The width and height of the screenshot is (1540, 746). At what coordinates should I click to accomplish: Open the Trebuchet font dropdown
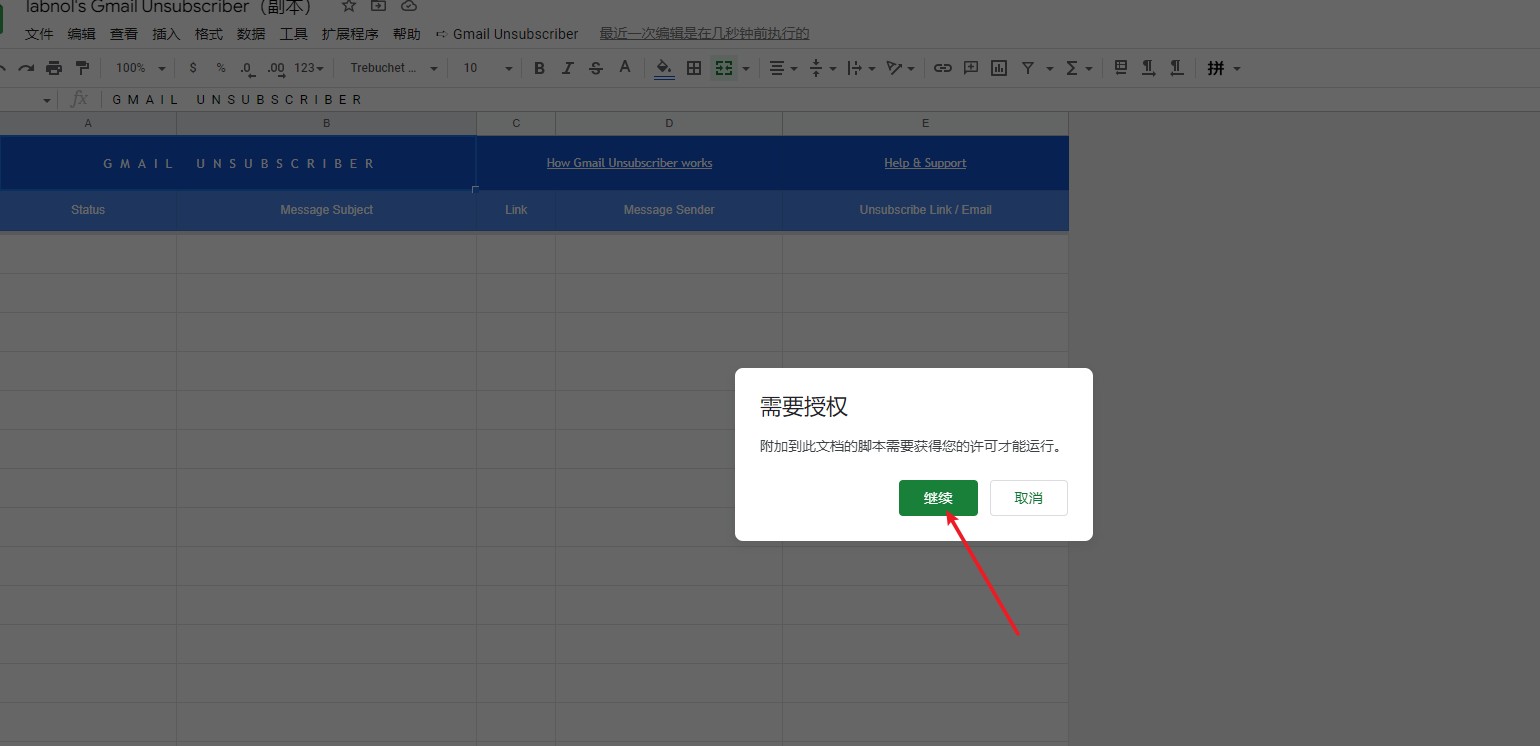pos(394,68)
